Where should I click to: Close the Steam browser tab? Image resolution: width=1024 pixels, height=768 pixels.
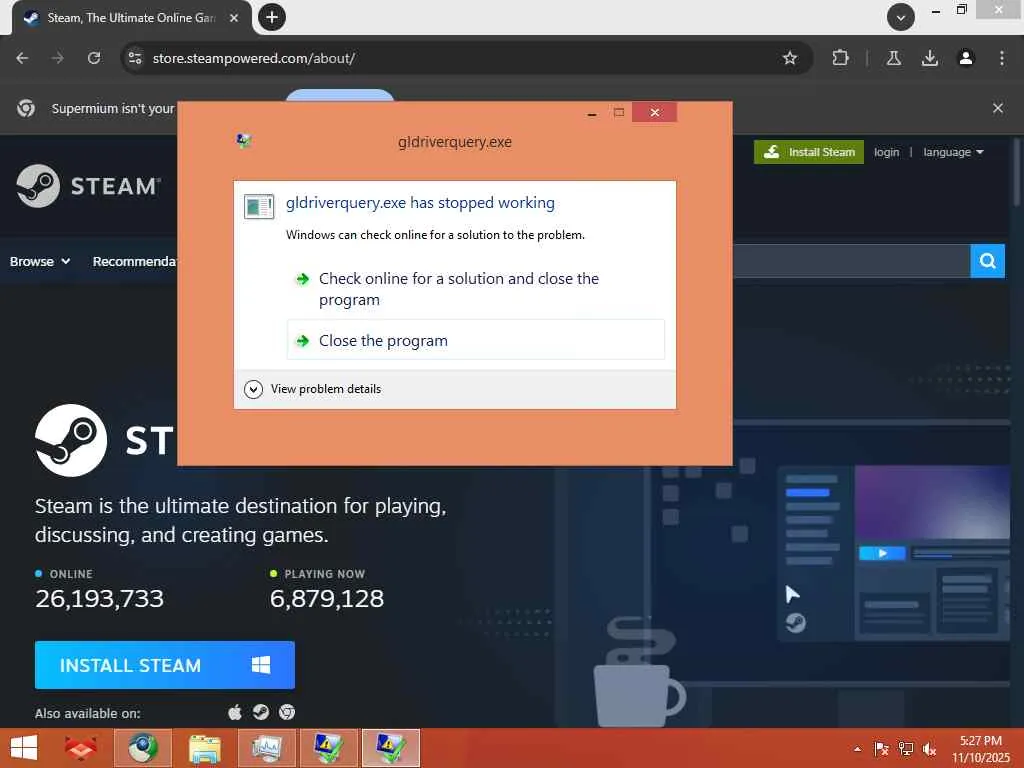(234, 18)
